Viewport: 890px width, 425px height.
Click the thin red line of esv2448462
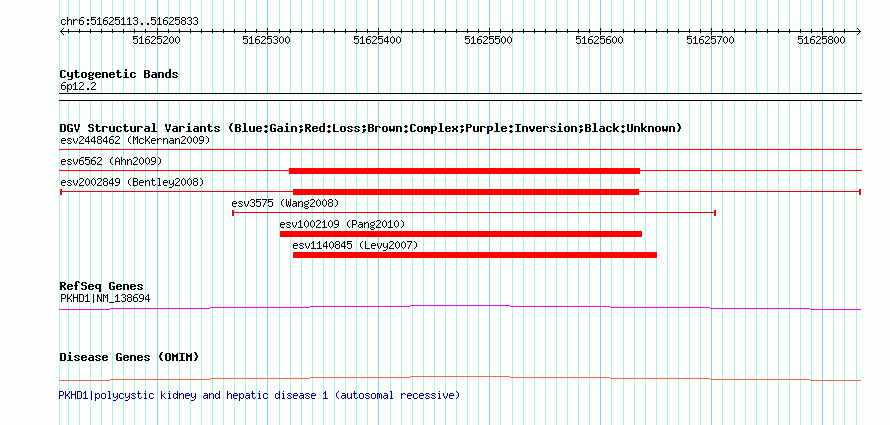point(461,150)
